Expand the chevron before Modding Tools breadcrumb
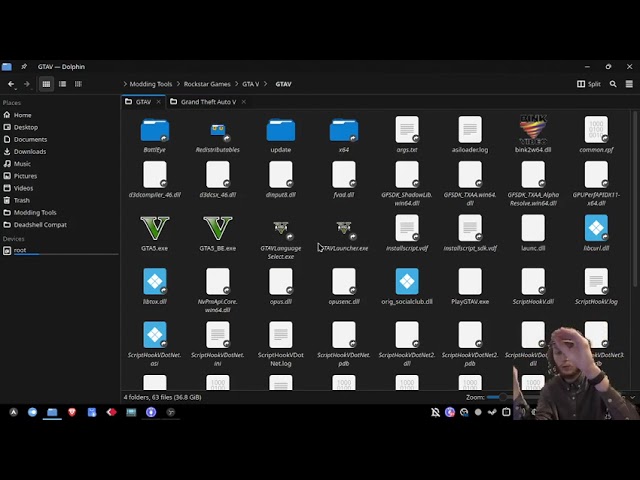Screen dimensions: 640x480 [x=125, y=84]
